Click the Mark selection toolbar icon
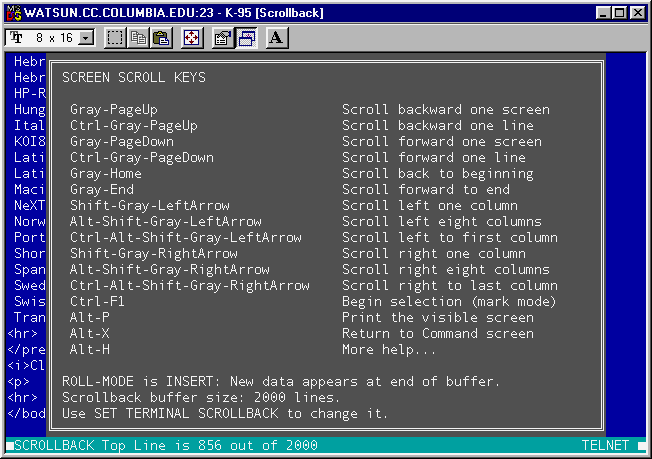Image resolution: width=652 pixels, height=459 pixels. click(115, 38)
